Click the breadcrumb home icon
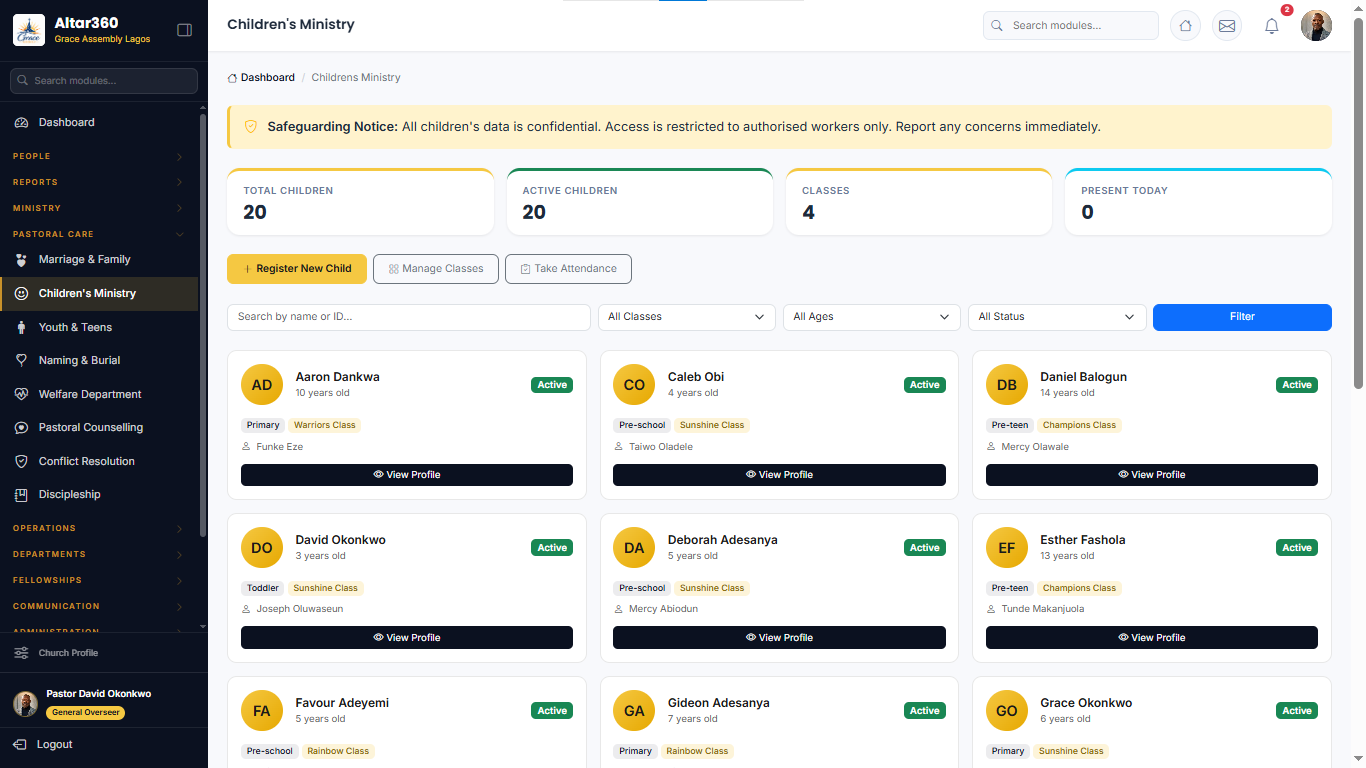The height and width of the screenshot is (768, 1366). click(232, 78)
